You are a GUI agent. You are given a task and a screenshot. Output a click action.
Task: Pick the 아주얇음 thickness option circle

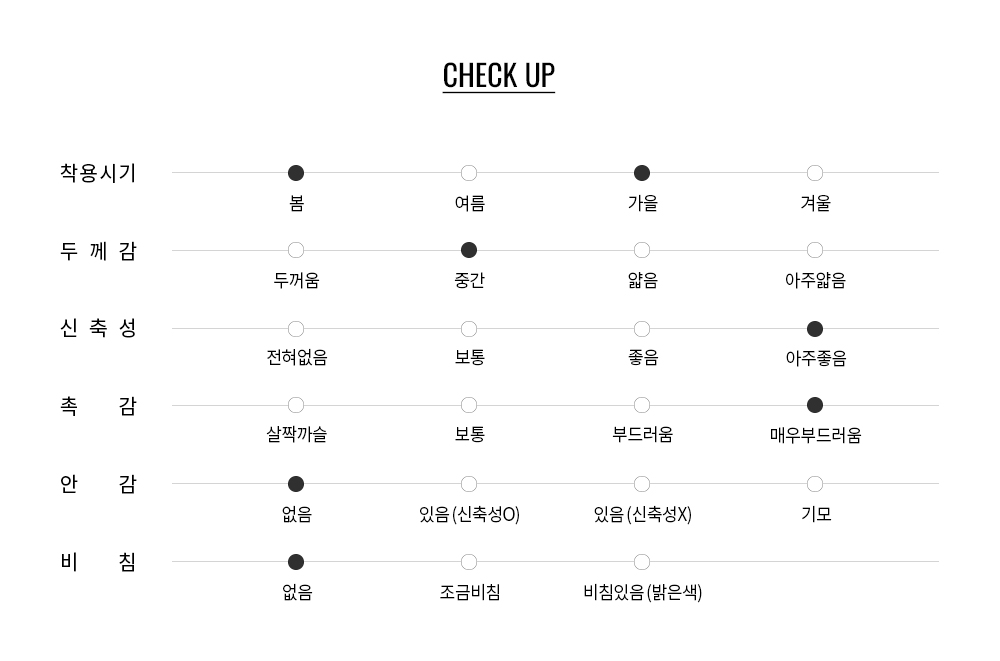click(815, 250)
